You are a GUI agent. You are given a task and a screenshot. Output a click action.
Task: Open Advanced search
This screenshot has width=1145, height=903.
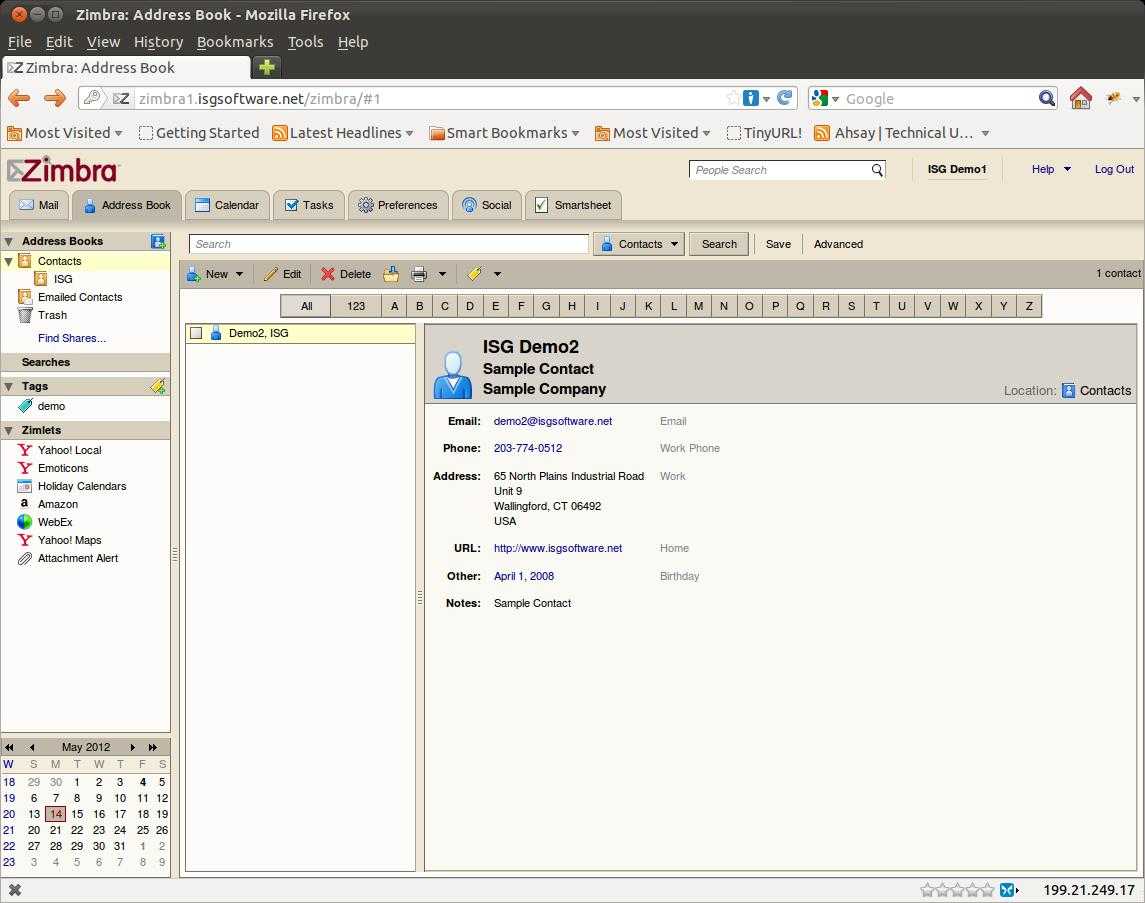[x=838, y=245]
